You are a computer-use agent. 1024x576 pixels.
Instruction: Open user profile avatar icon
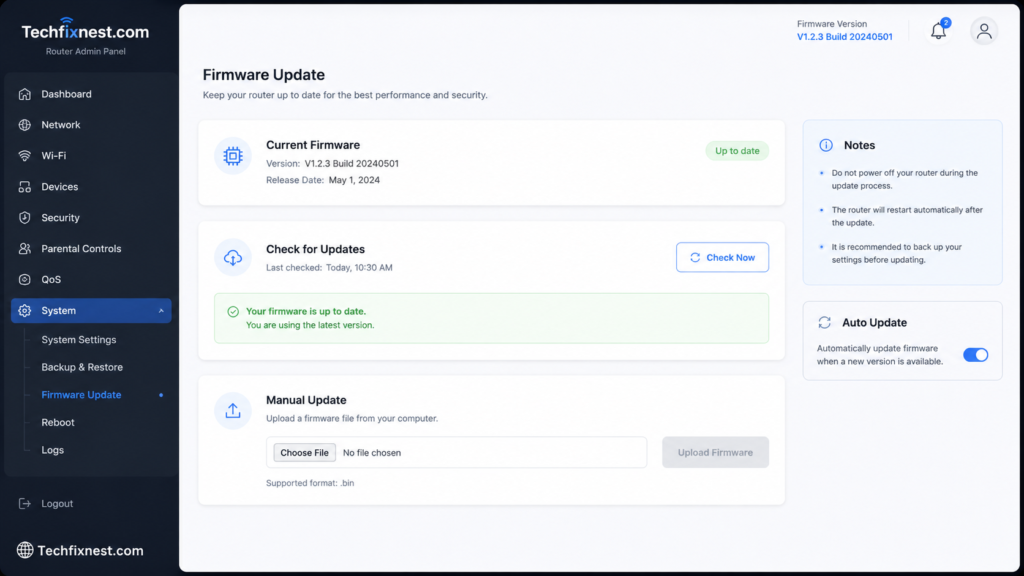(984, 31)
